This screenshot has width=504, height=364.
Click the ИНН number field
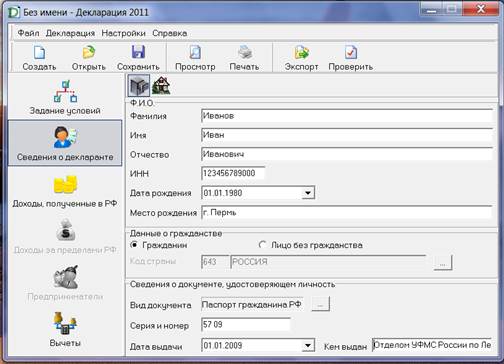(233, 173)
